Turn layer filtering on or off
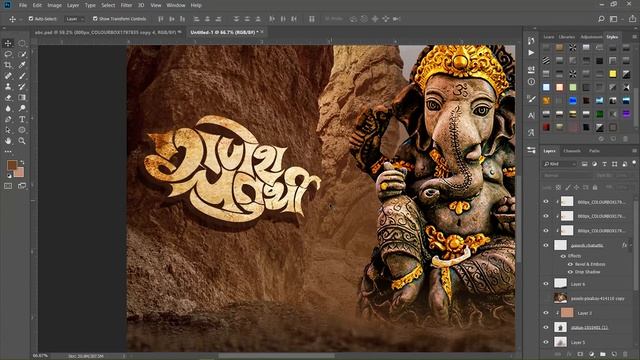The image size is (640, 360). click(634, 163)
